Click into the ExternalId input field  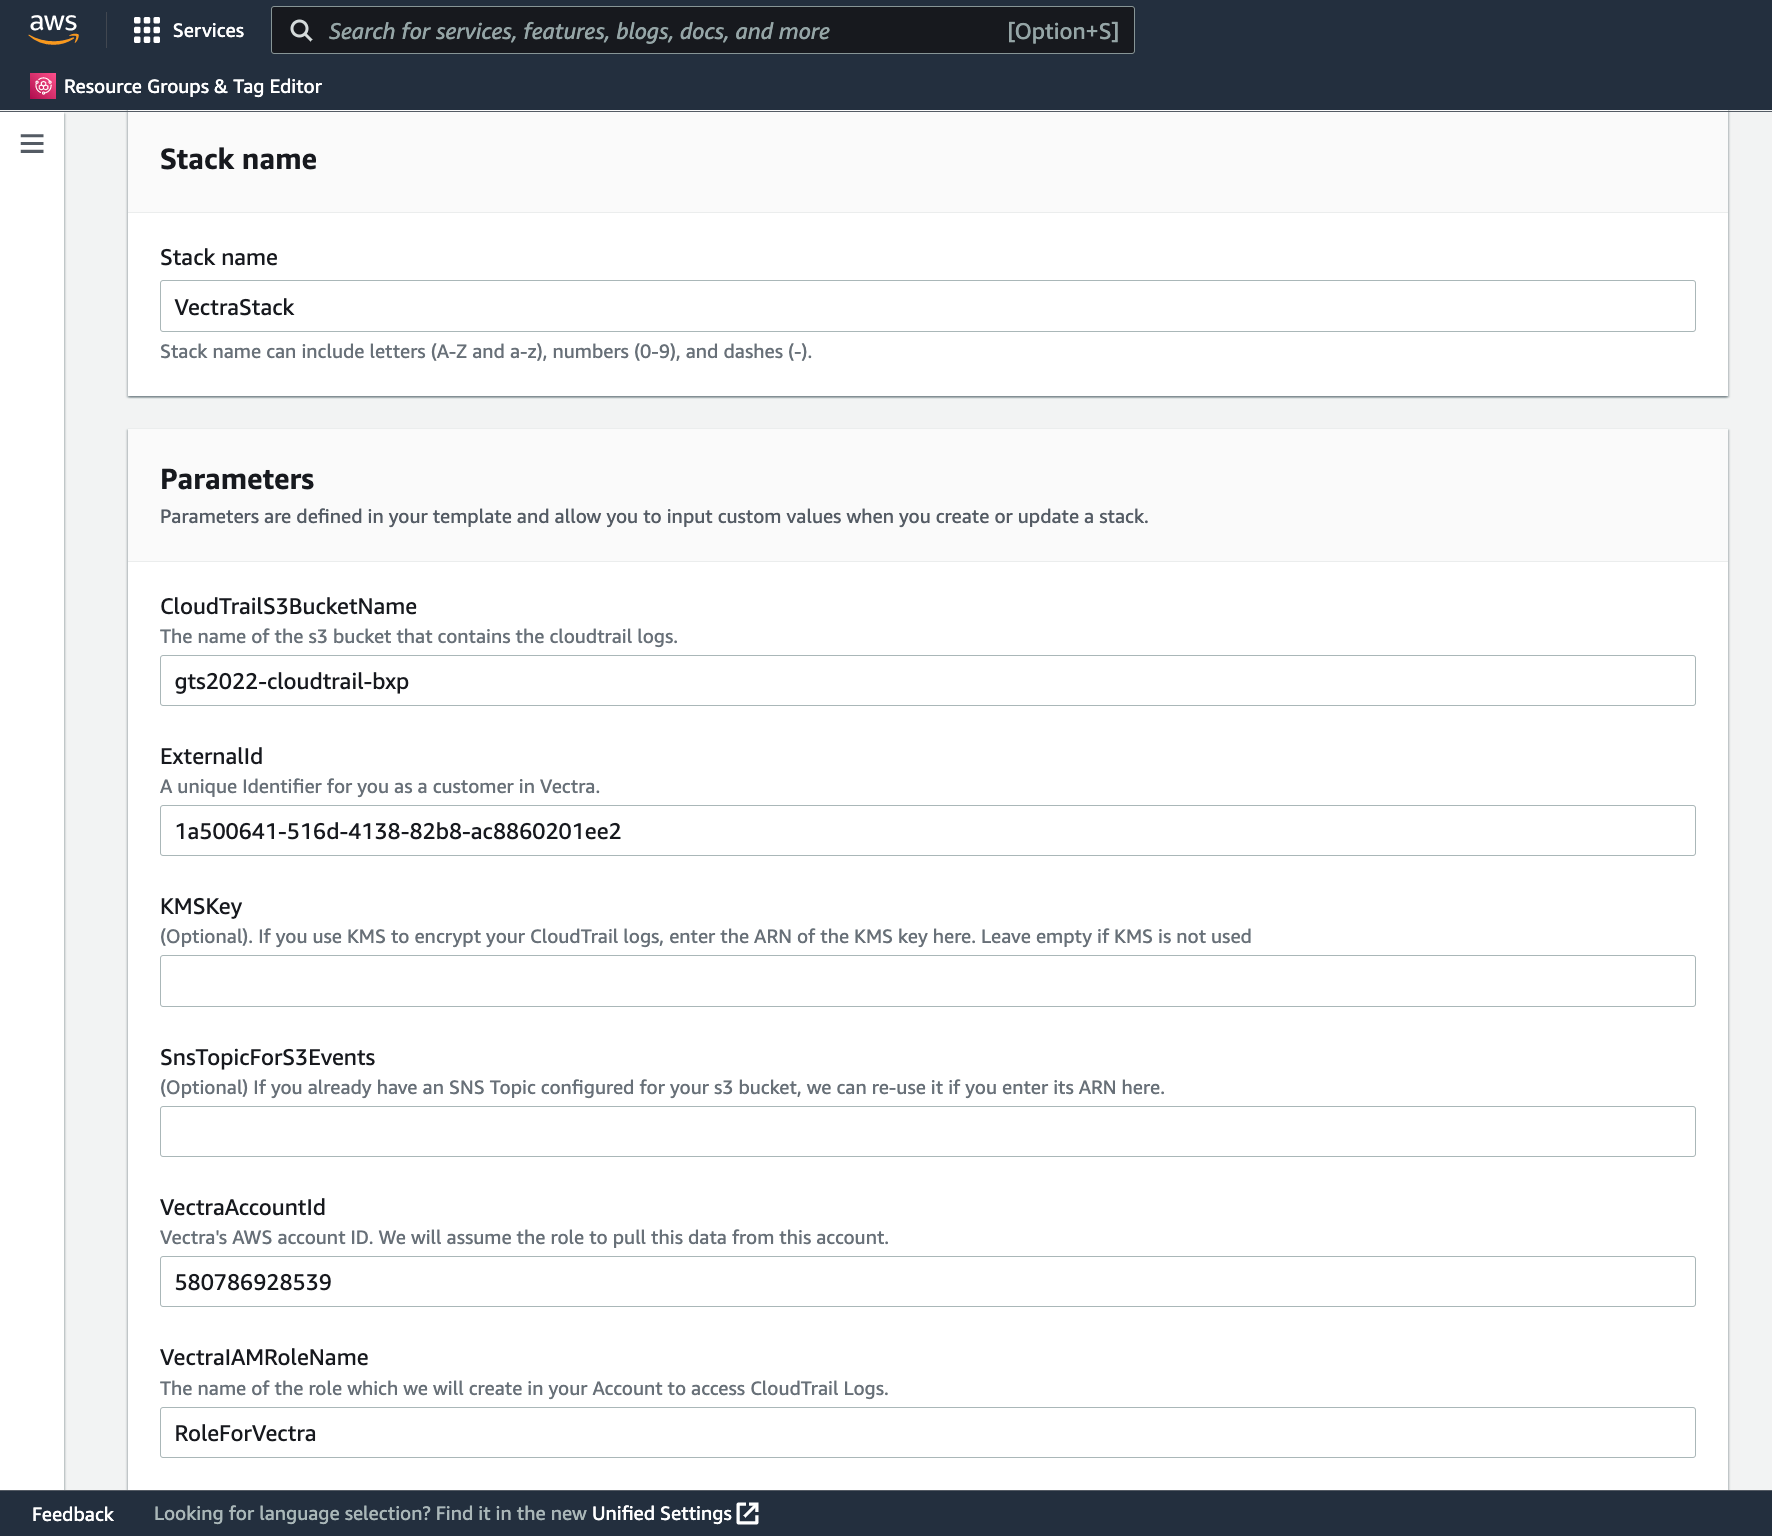pos(927,831)
